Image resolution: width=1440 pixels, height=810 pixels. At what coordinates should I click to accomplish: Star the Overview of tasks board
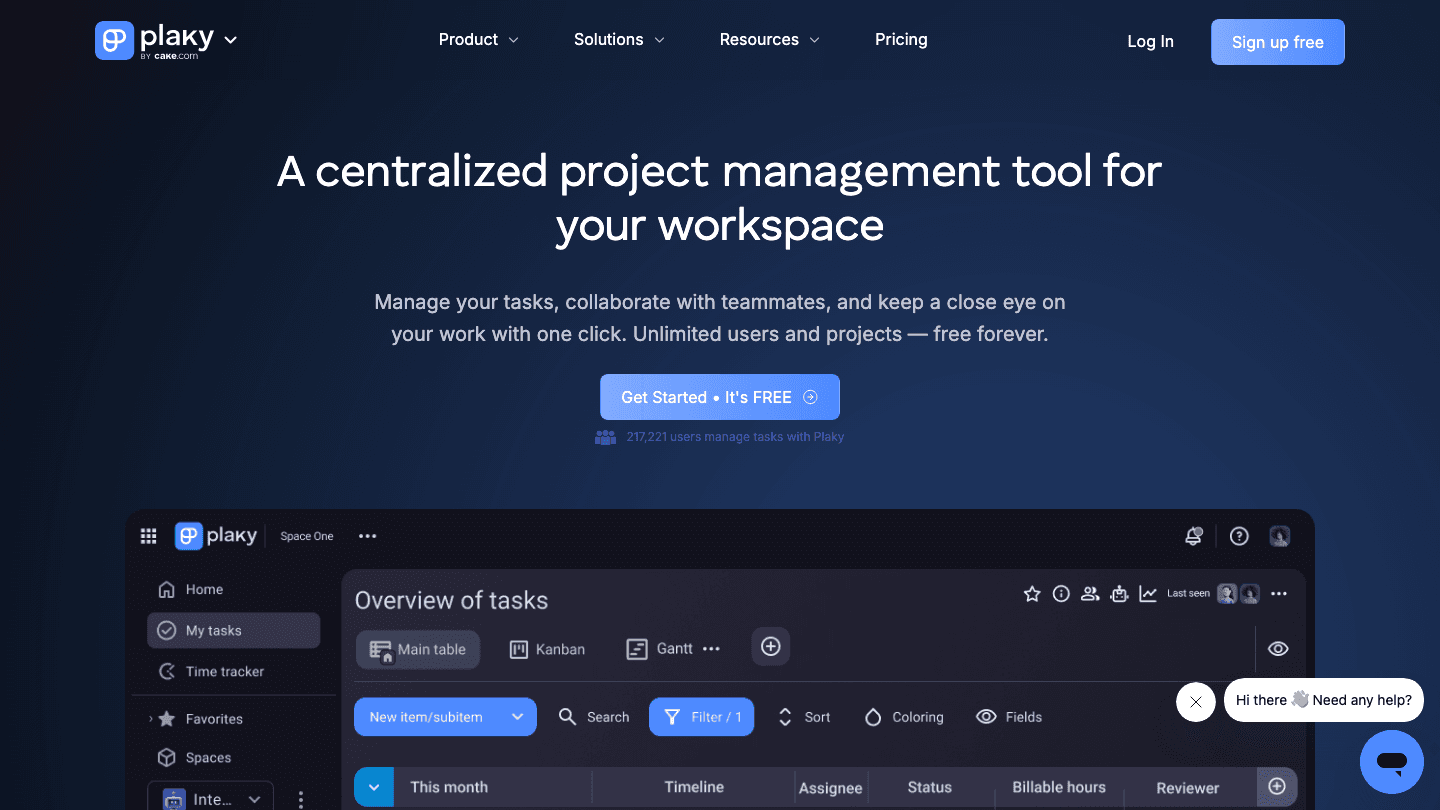click(x=1032, y=594)
